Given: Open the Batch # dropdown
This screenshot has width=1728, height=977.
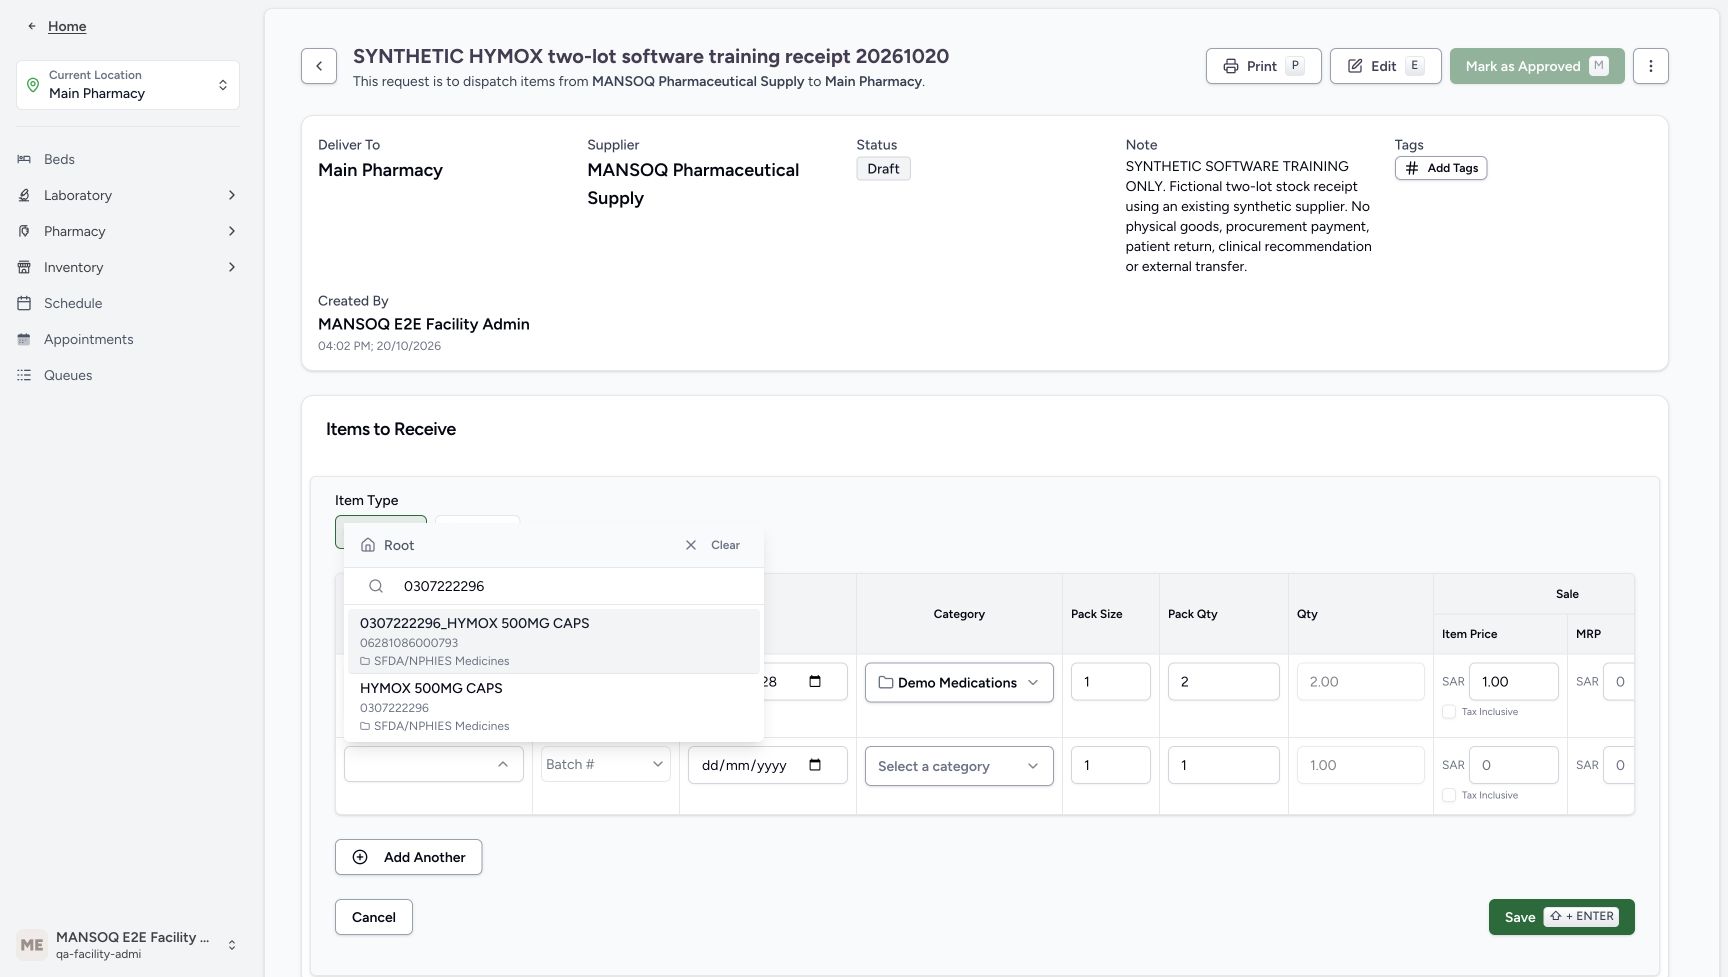Looking at the screenshot, I should click(x=605, y=764).
